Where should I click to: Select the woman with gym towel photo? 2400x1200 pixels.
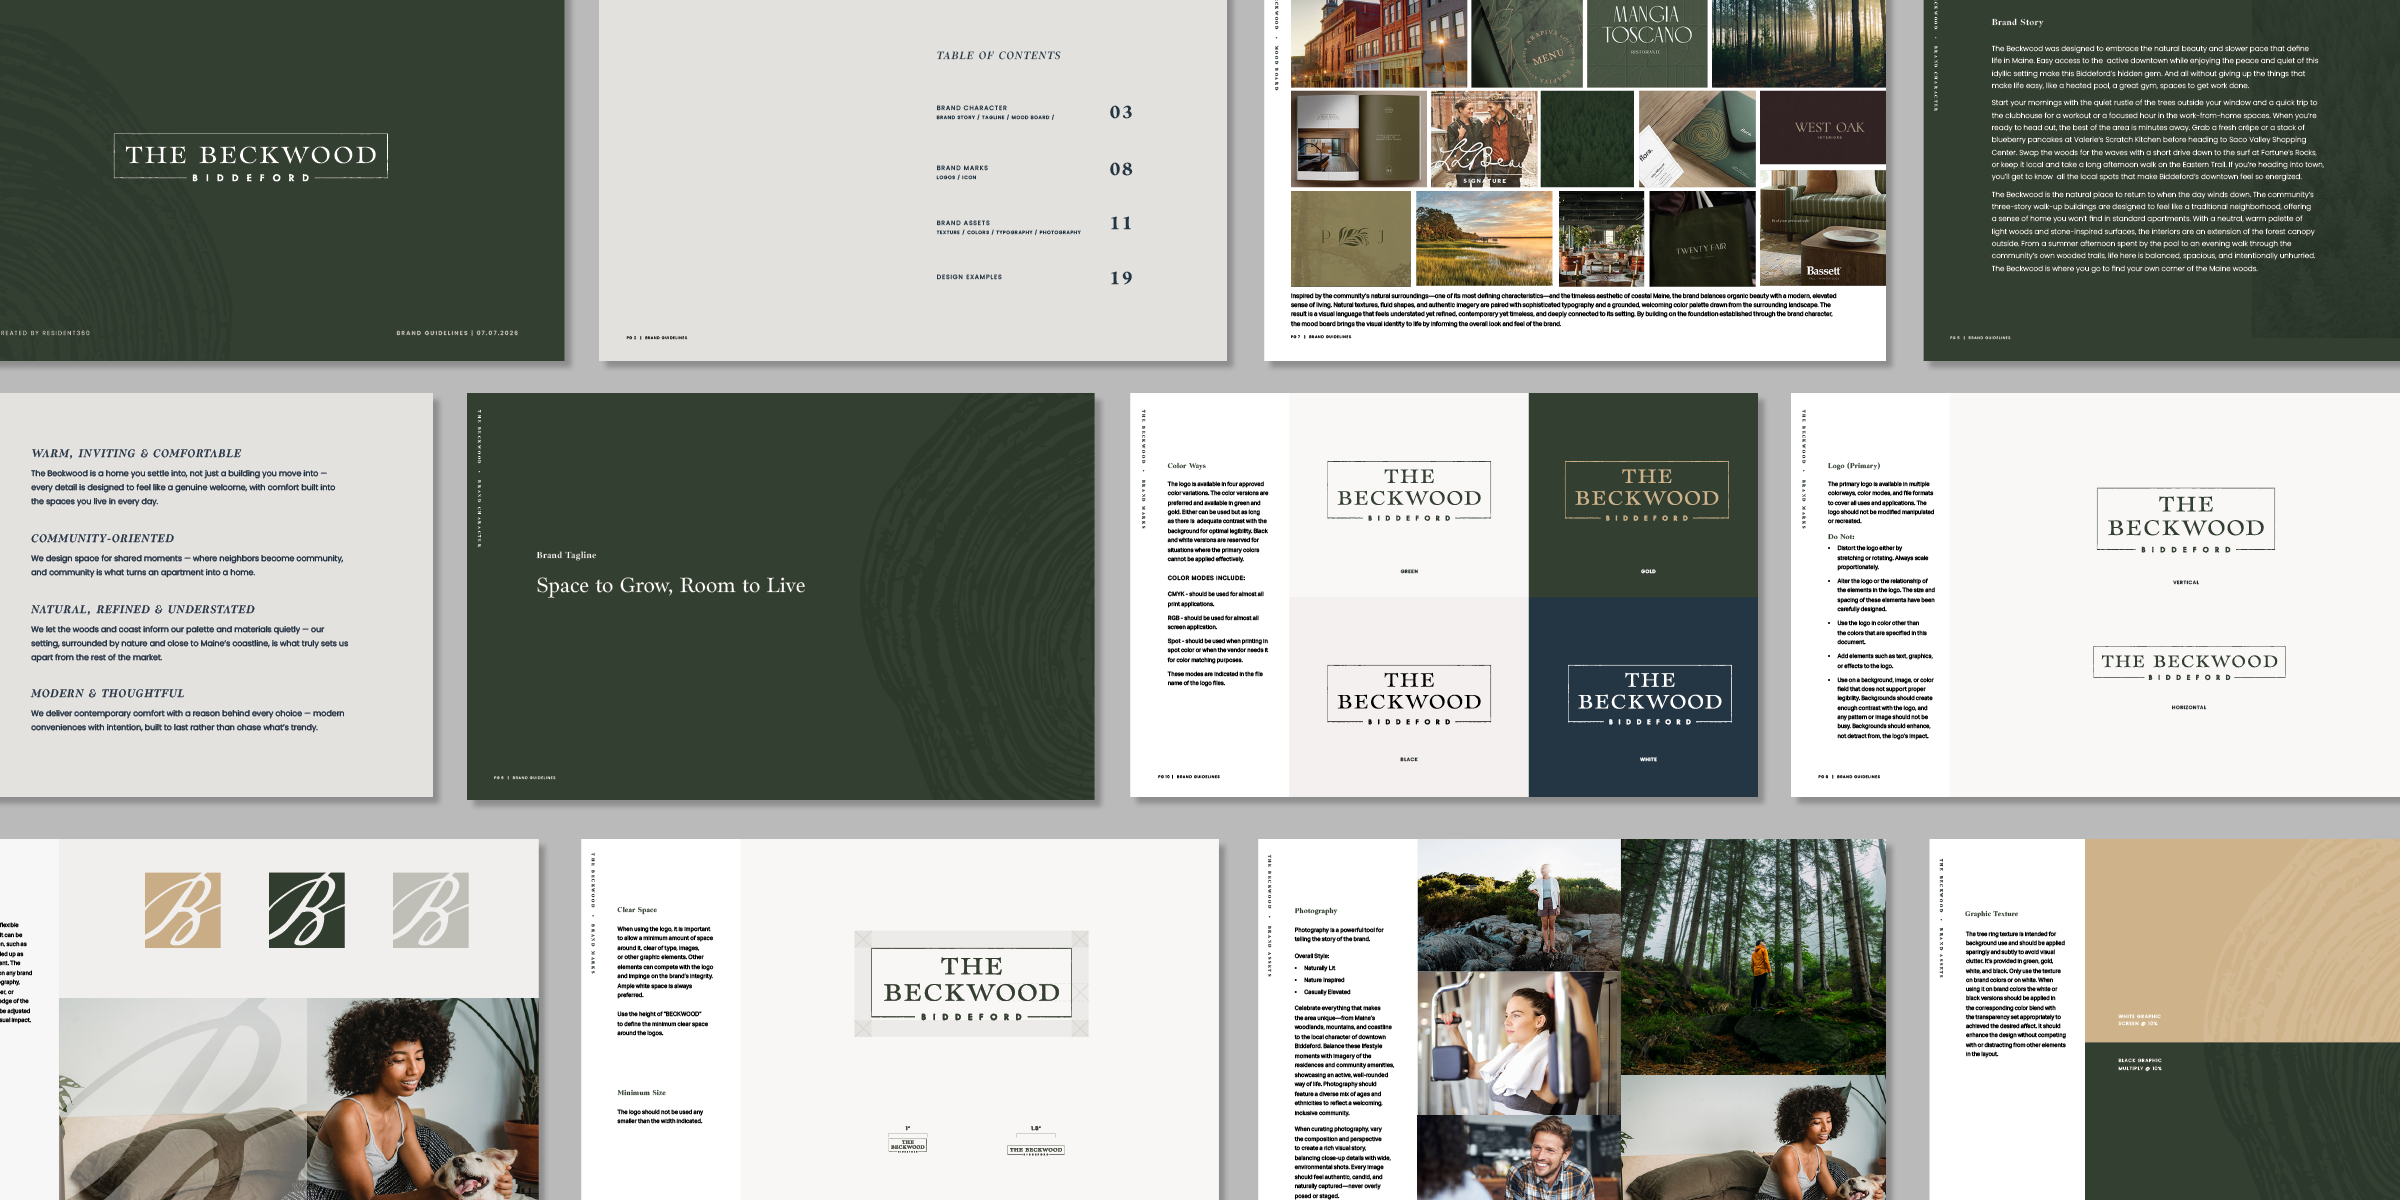point(1518,1044)
